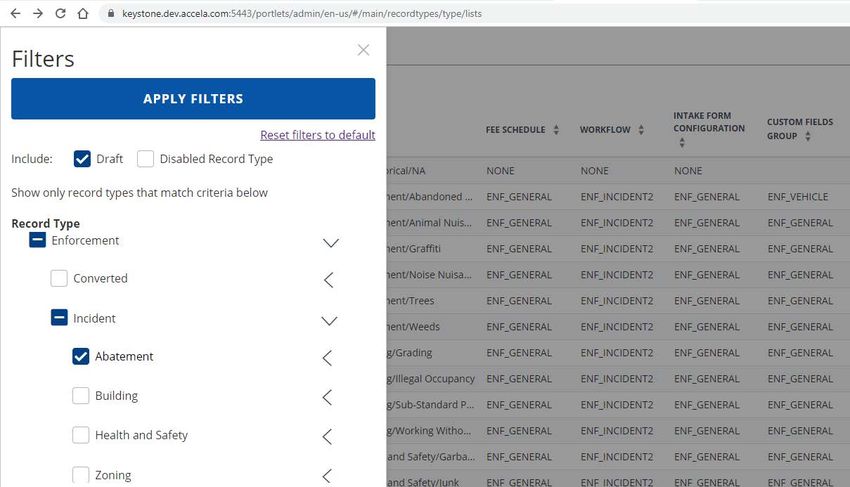Check the Health and Safety checkbox
Image resolution: width=850 pixels, height=487 pixels.
pos(81,435)
